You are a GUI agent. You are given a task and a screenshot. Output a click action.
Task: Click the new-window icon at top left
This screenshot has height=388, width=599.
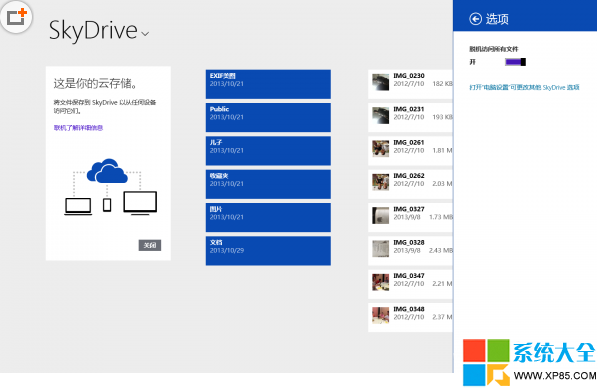(x=16, y=17)
